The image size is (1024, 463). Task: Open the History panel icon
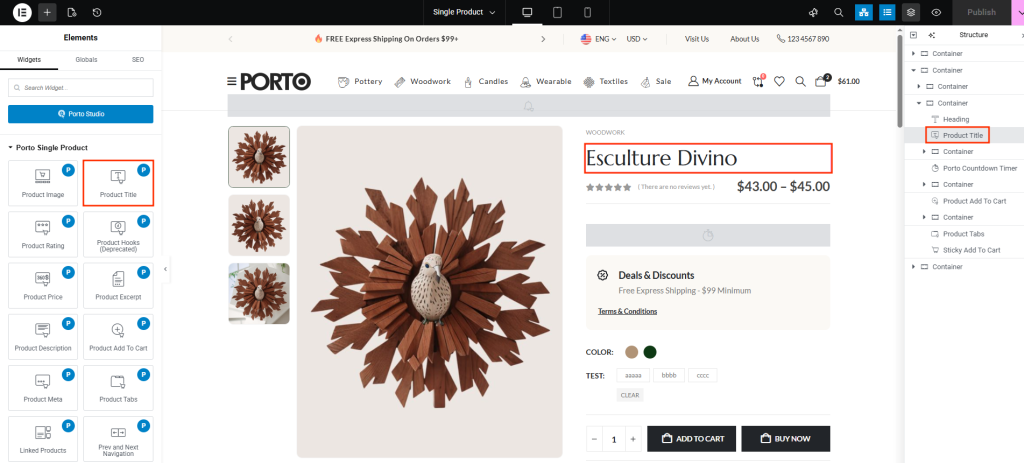tap(96, 12)
